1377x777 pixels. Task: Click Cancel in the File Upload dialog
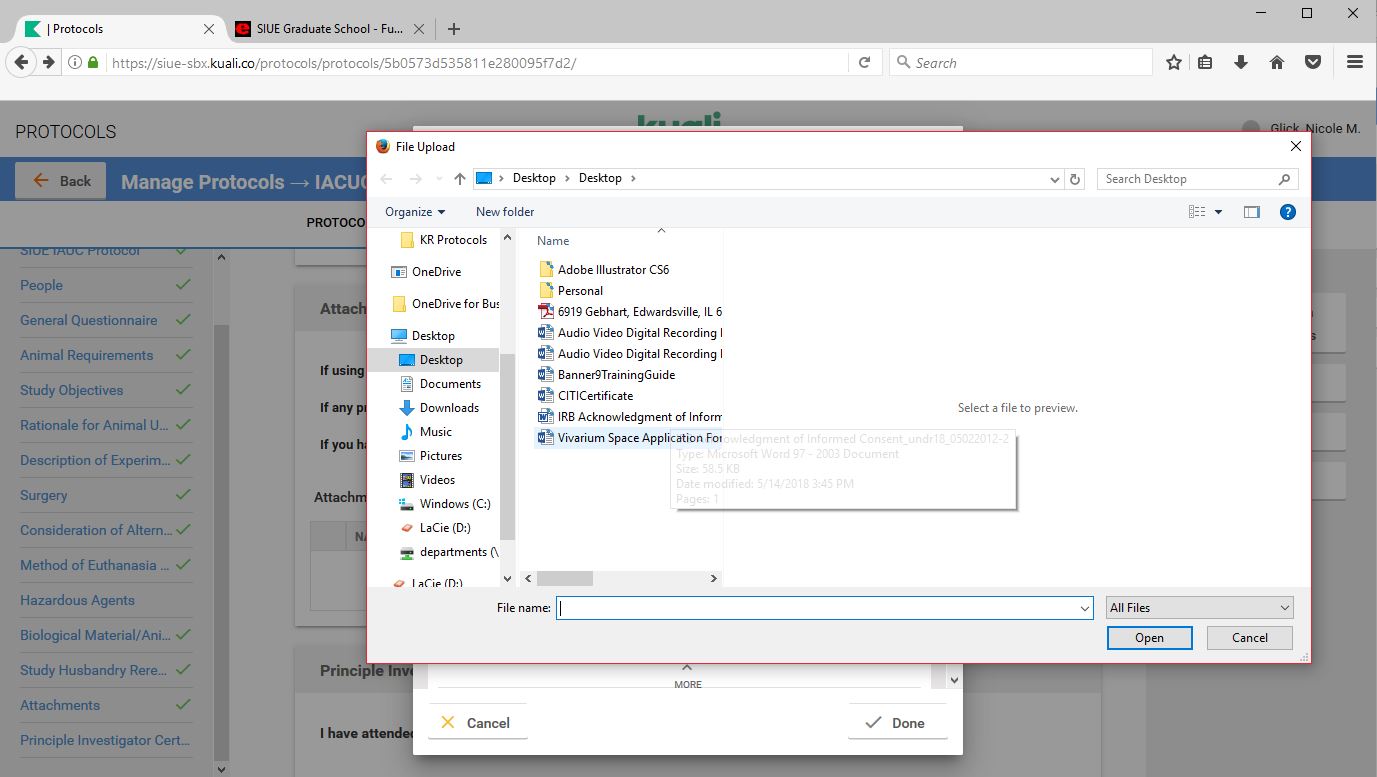1249,638
